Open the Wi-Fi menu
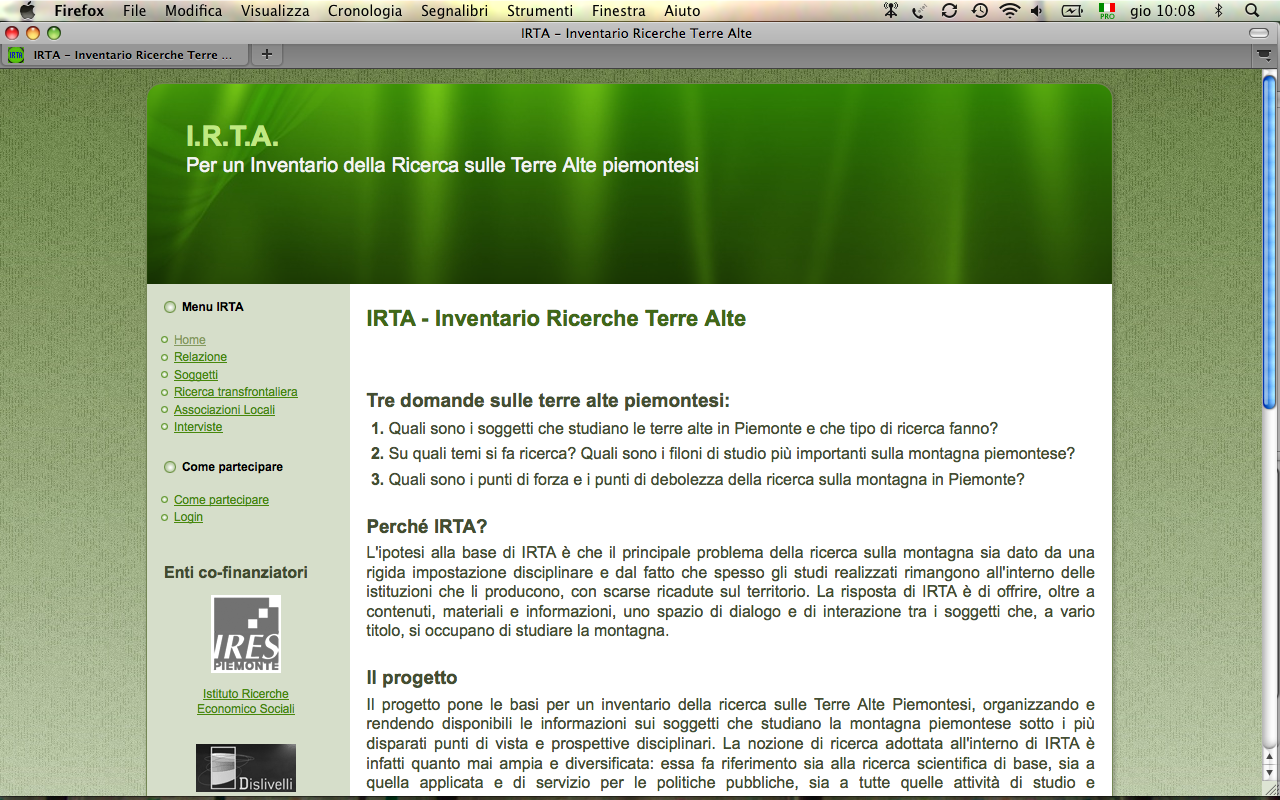Viewport: 1280px width, 800px height. point(1009,11)
